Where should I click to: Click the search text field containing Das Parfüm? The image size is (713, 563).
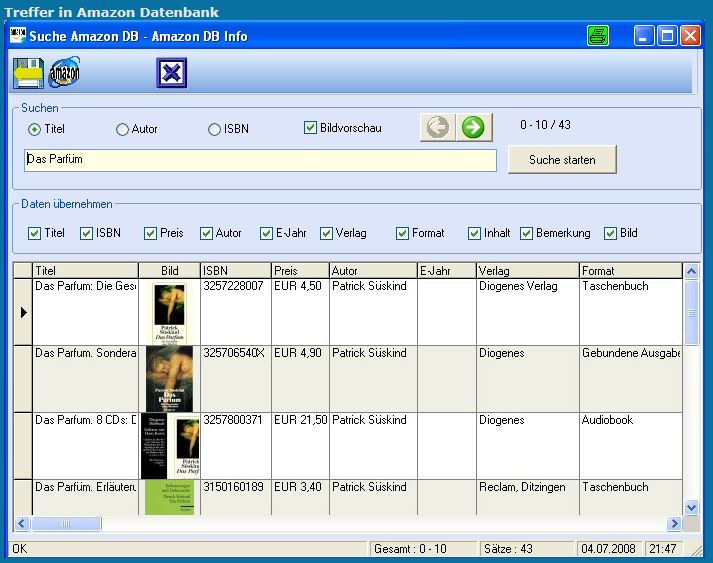260,160
